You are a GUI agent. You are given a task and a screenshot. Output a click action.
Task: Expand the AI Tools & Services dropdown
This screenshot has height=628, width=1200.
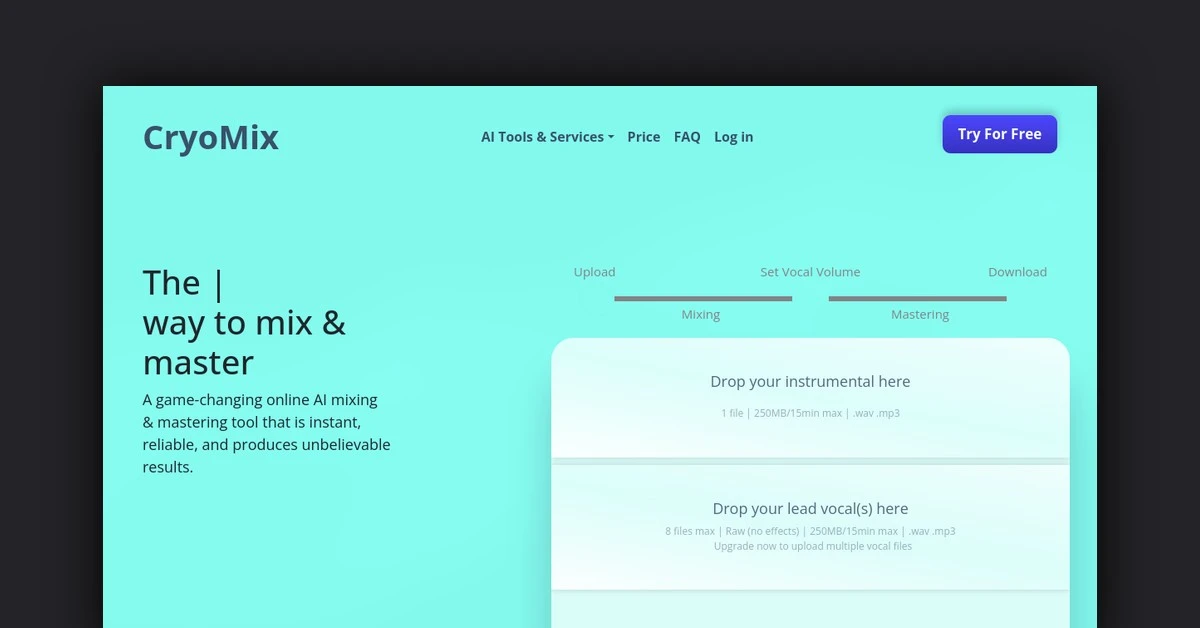click(x=547, y=137)
